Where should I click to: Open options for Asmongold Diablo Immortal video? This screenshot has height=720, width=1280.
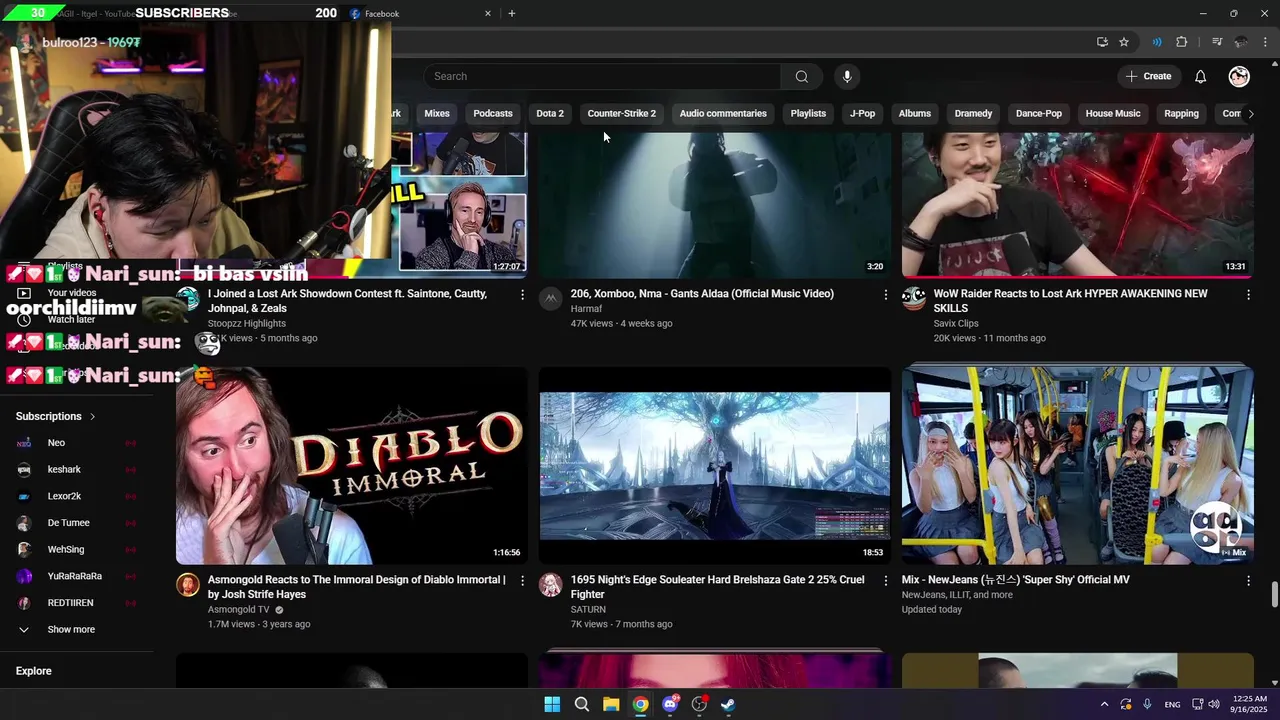522,581
